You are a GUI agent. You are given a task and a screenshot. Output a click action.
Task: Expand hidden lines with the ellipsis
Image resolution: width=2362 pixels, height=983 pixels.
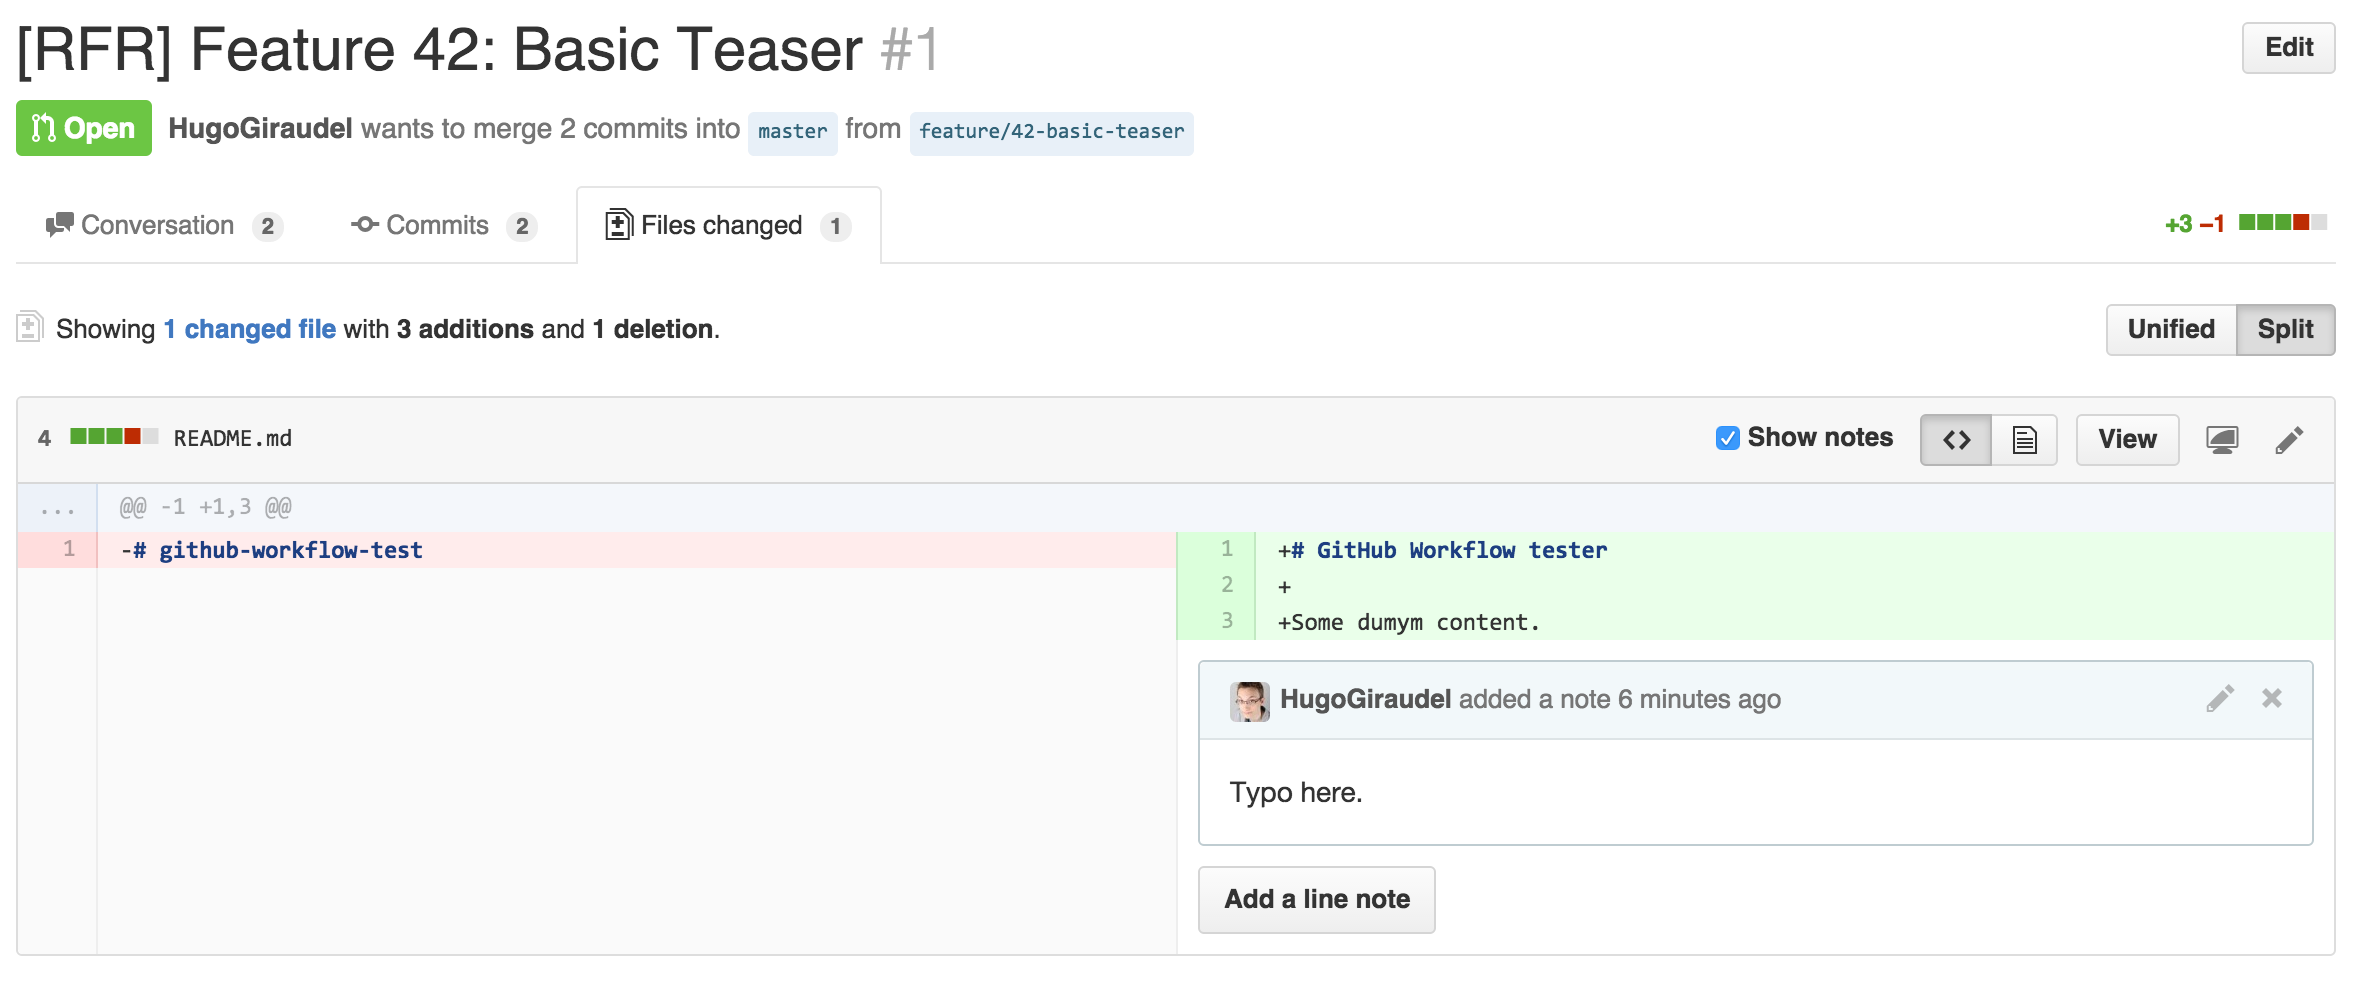coord(57,508)
